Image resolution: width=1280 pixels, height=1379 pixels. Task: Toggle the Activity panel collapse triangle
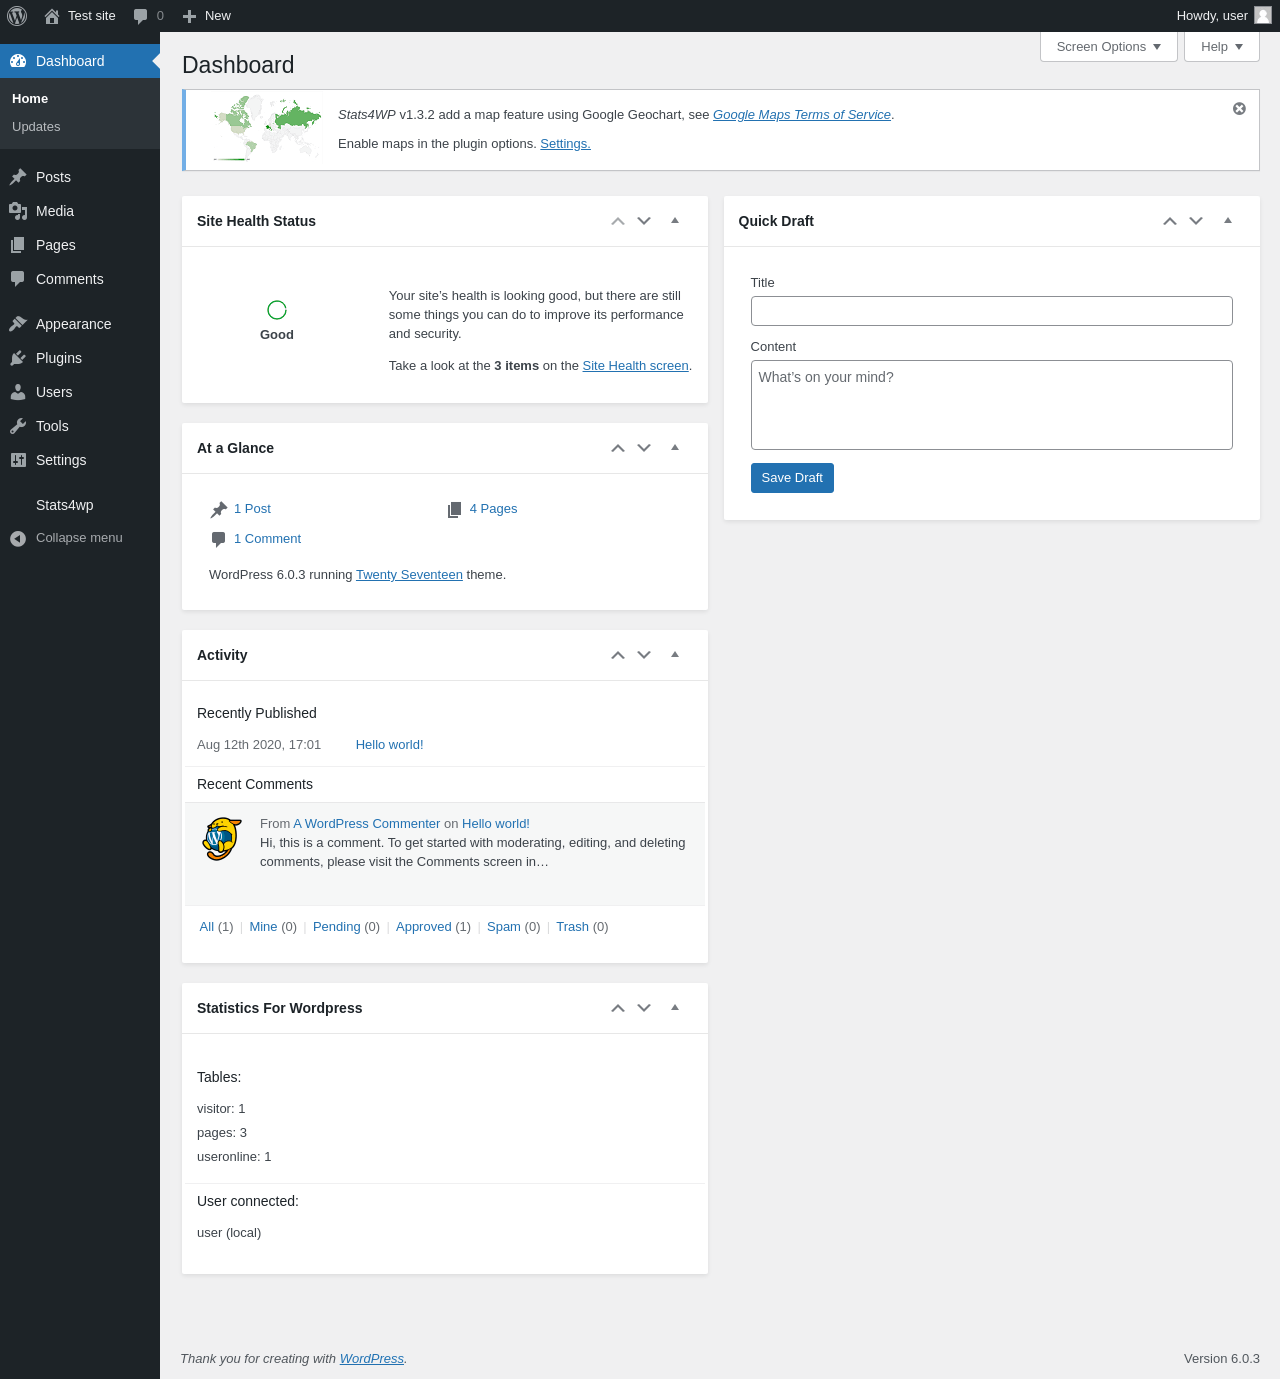[675, 655]
